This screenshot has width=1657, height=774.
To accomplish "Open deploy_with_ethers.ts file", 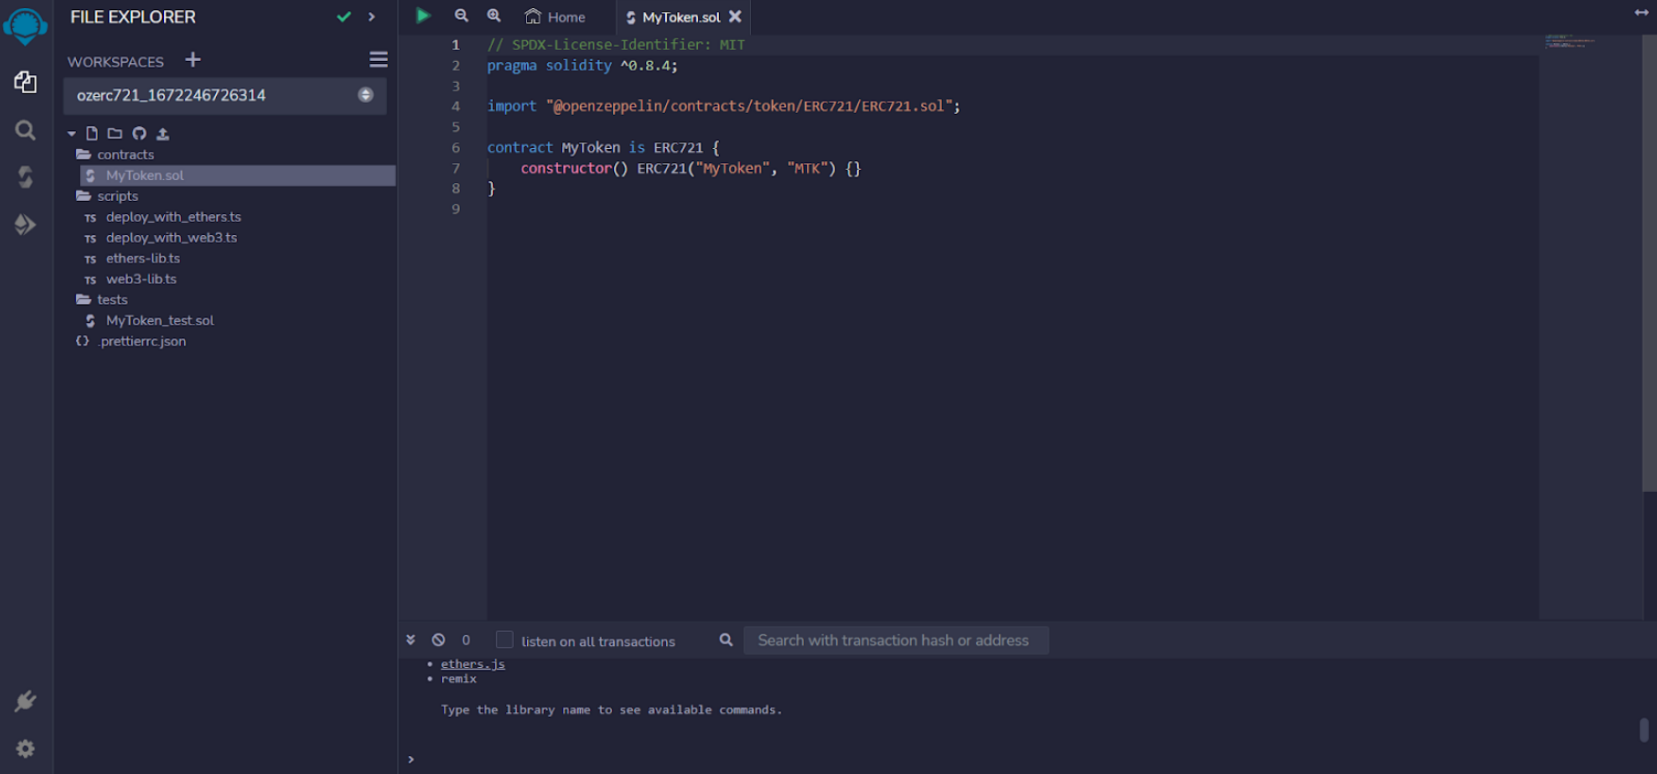I will coord(173,217).
